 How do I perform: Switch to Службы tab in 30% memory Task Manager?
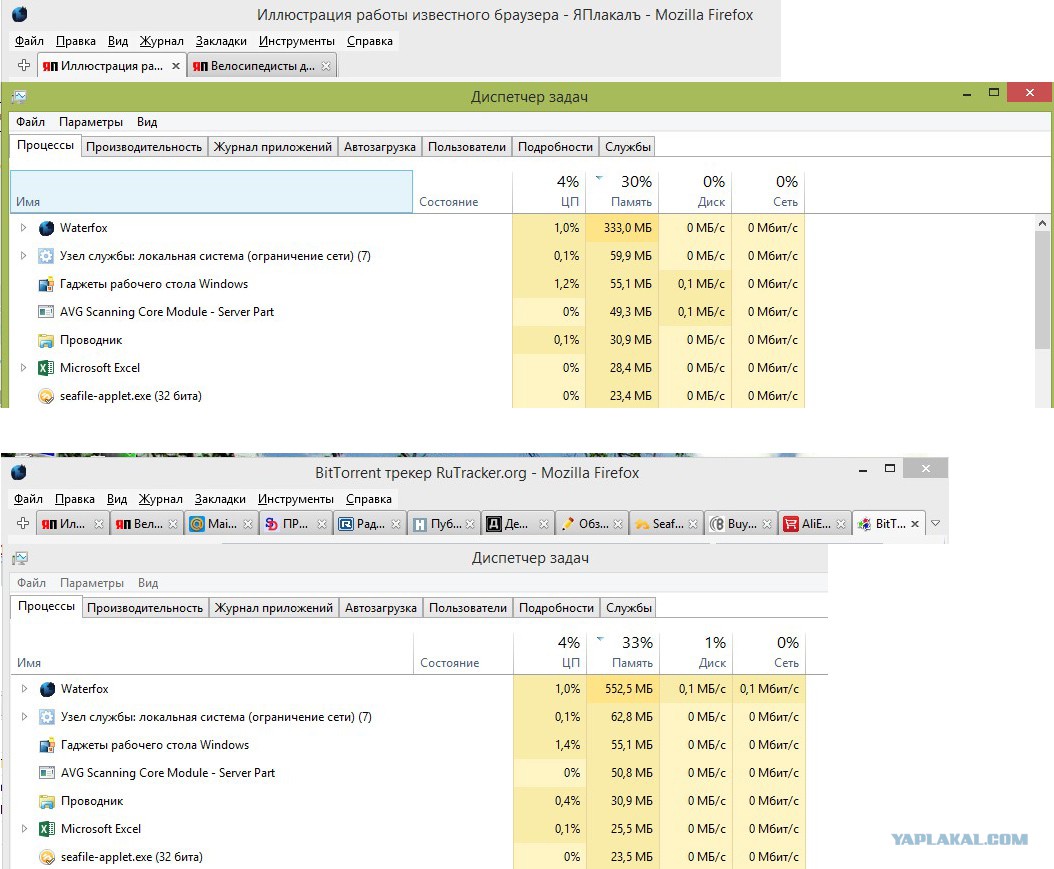pyautogui.click(x=628, y=147)
